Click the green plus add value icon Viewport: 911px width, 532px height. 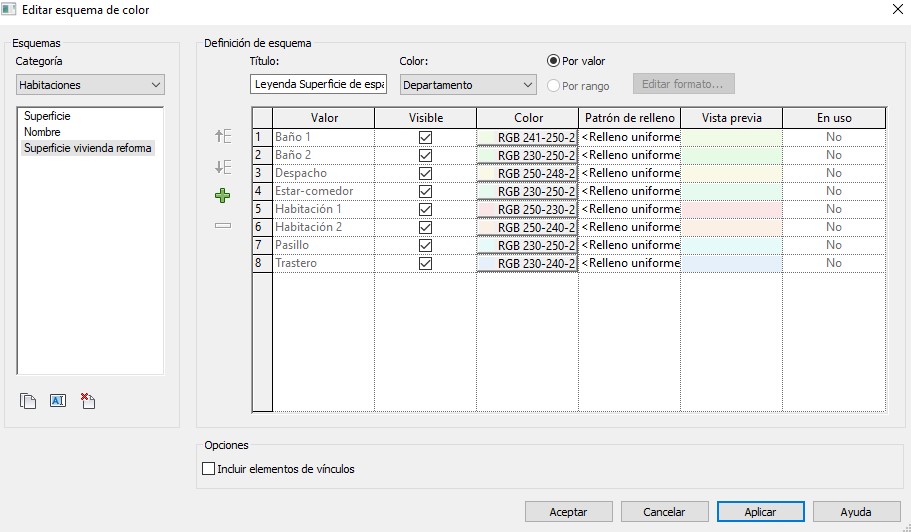coord(223,196)
